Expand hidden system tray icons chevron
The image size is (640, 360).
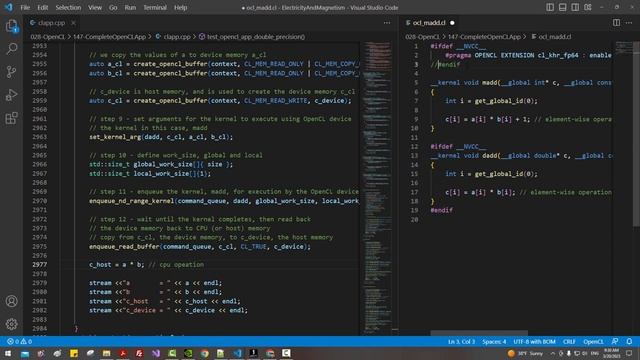(553, 353)
